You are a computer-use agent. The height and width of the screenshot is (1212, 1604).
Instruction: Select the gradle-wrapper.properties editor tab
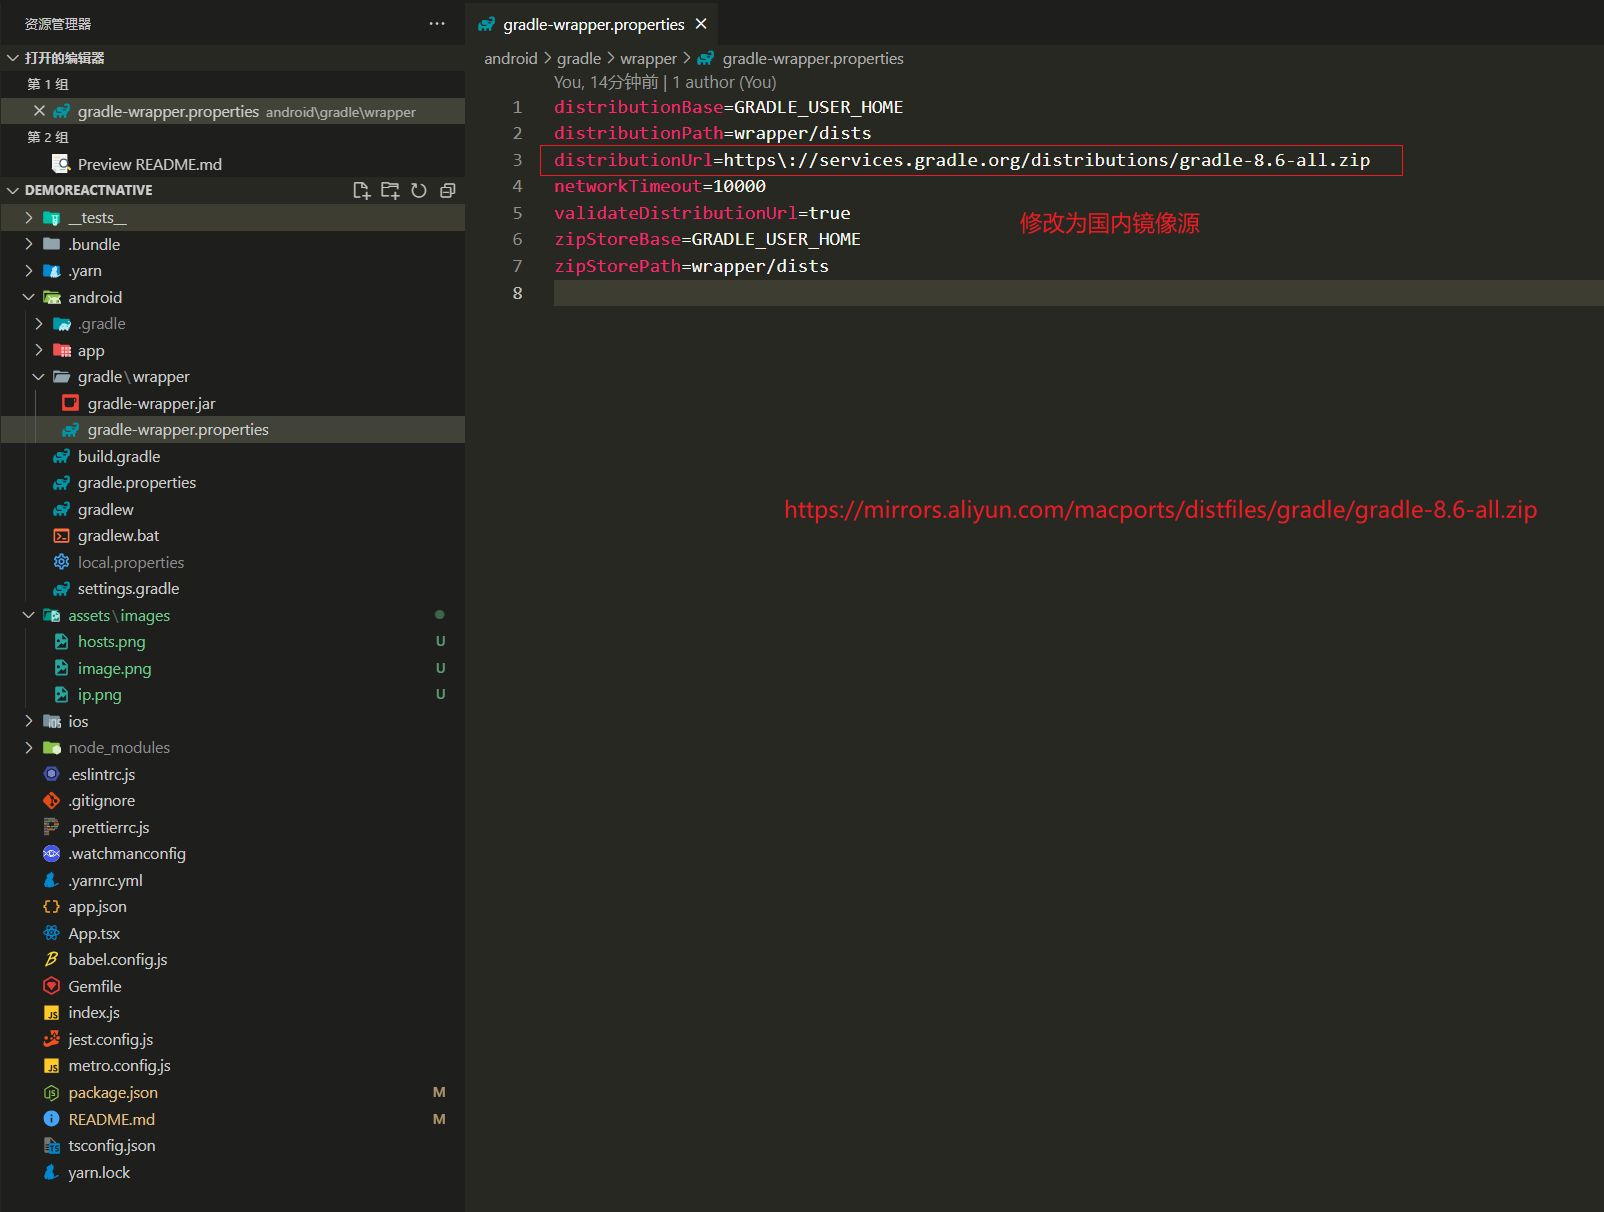[x=592, y=24]
